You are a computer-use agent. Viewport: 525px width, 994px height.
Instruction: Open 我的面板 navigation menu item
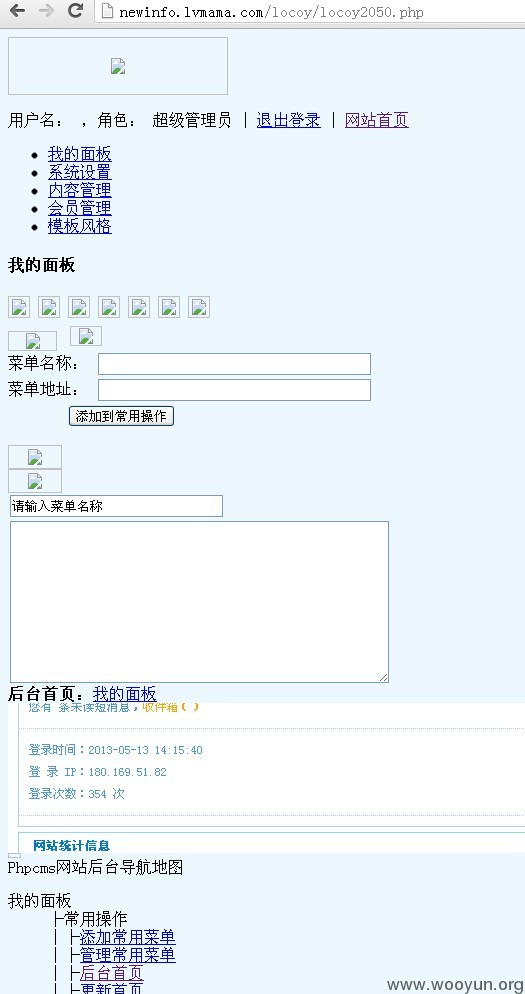point(80,154)
